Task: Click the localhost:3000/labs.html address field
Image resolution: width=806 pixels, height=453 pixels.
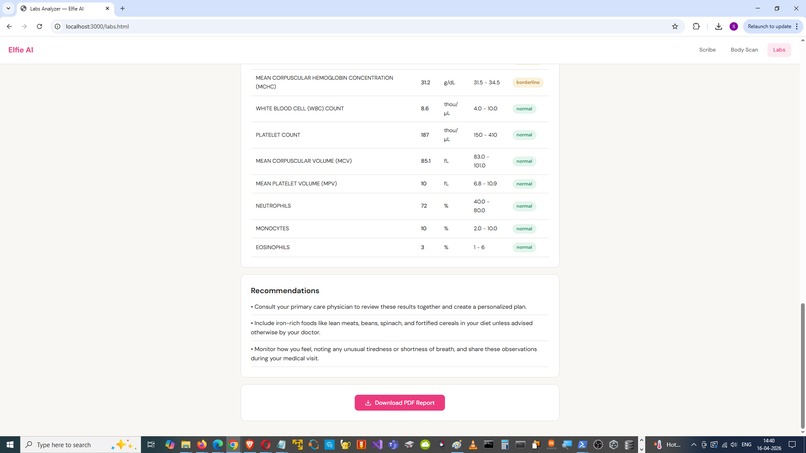Action: click(x=360, y=26)
